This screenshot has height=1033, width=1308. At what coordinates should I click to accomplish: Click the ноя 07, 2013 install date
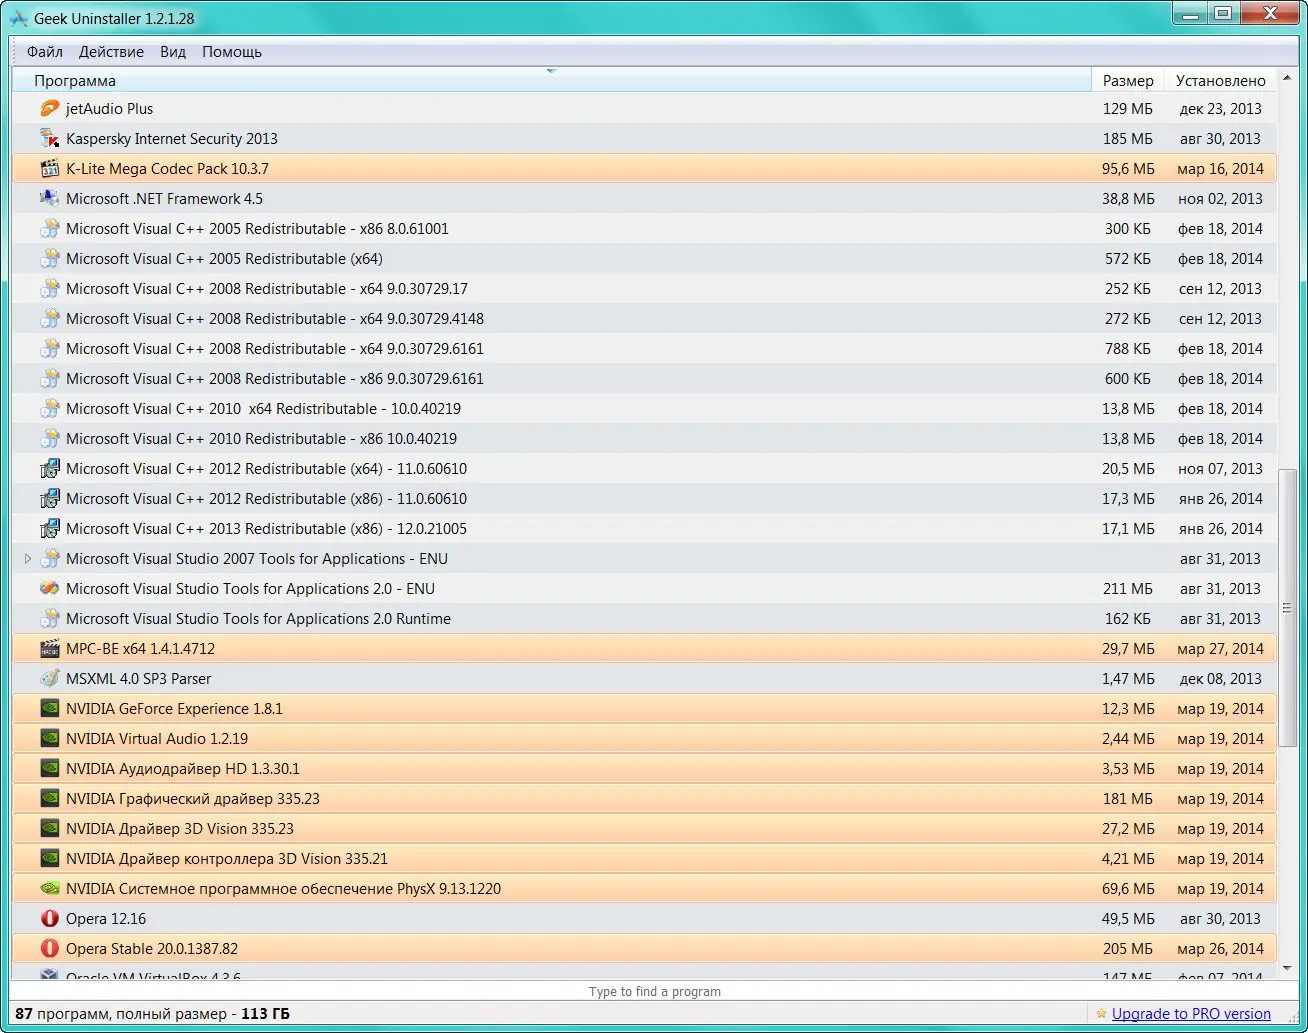[x=1220, y=468]
